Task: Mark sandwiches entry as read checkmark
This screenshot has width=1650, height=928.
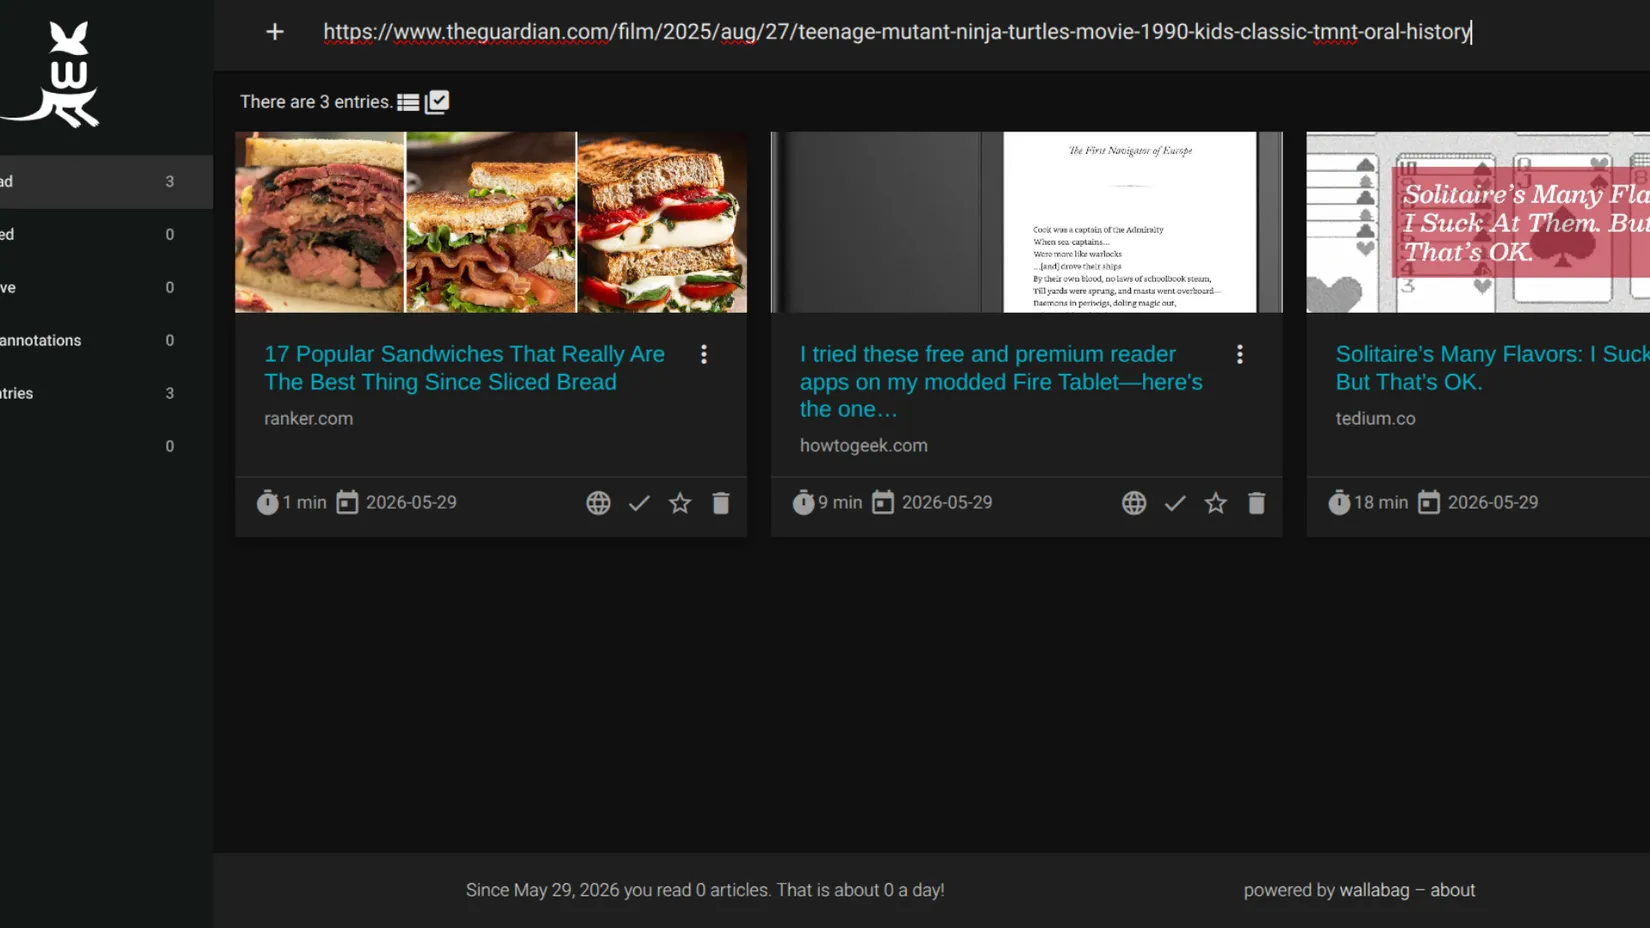Action: click(639, 503)
